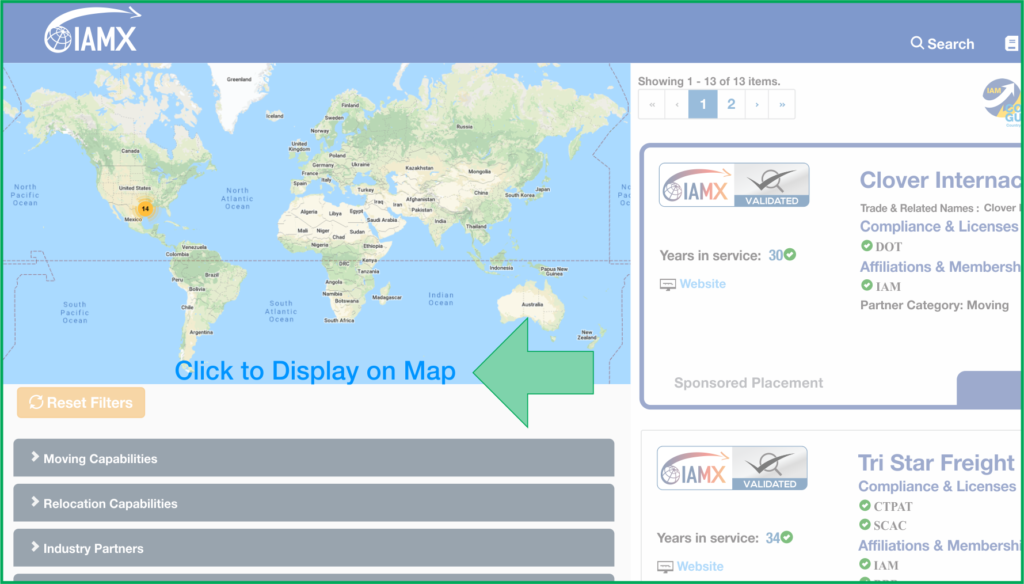Click the chevron on Moving Capabilities bar
The width and height of the screenshot is (1024, 584).
click(x=35, y=457)
